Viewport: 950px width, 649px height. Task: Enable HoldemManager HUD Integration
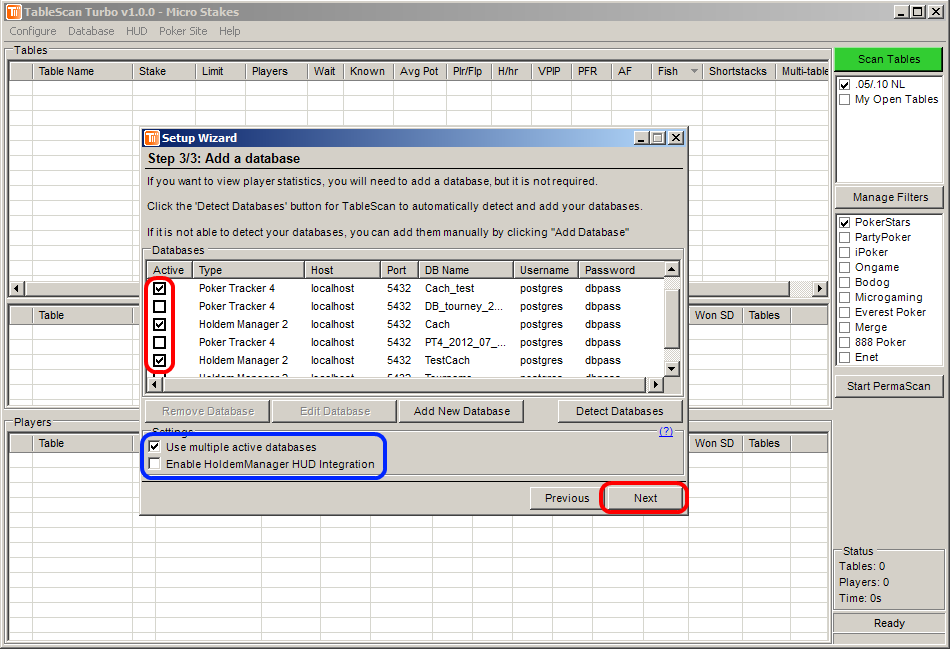tap(154, 464)
